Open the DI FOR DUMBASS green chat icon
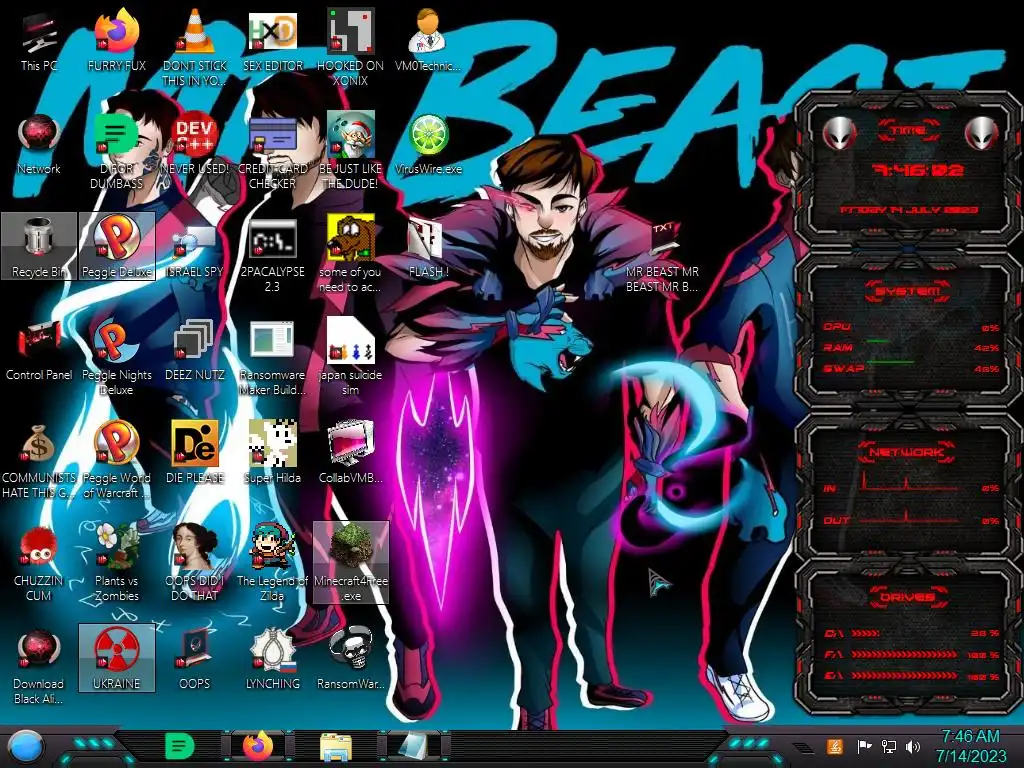The width and height of the screenshot is (1024, 768). coord(117,152)
